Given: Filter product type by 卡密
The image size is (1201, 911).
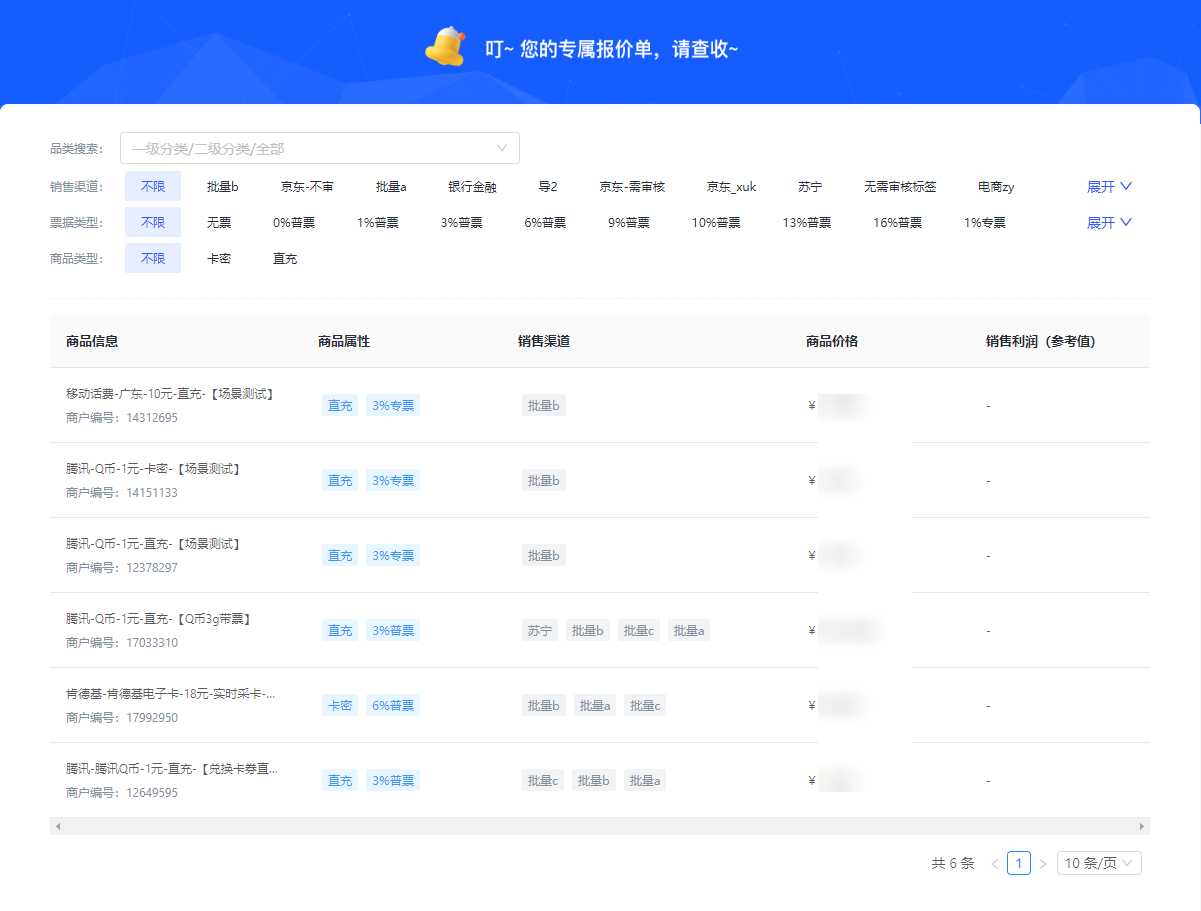Looking at the screenshot, I should tap(219, 259).
